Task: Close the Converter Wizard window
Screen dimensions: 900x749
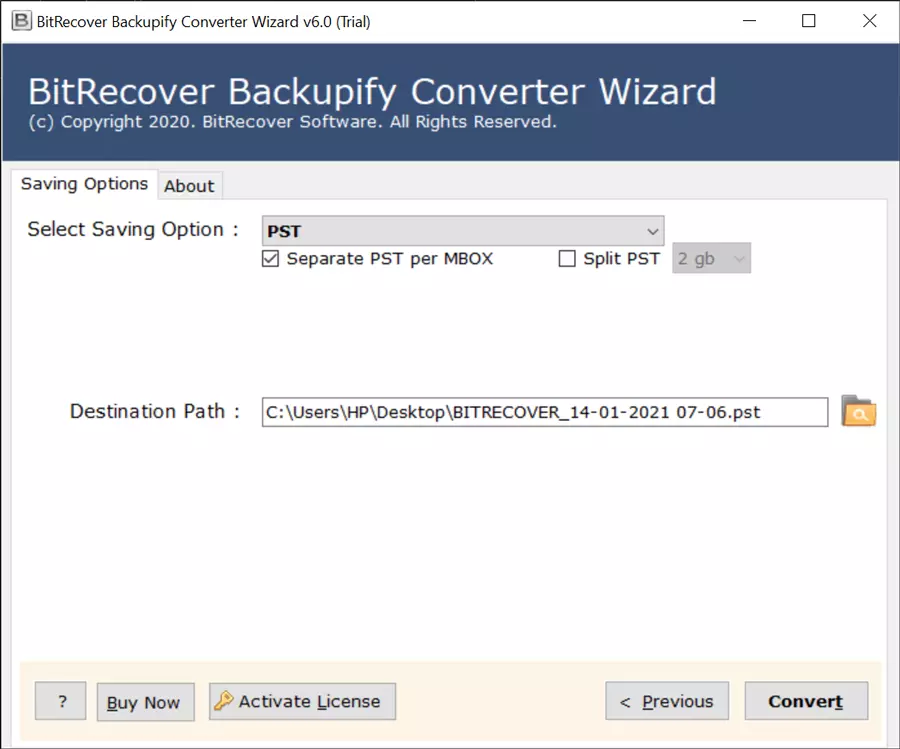Action: point(869,21)
